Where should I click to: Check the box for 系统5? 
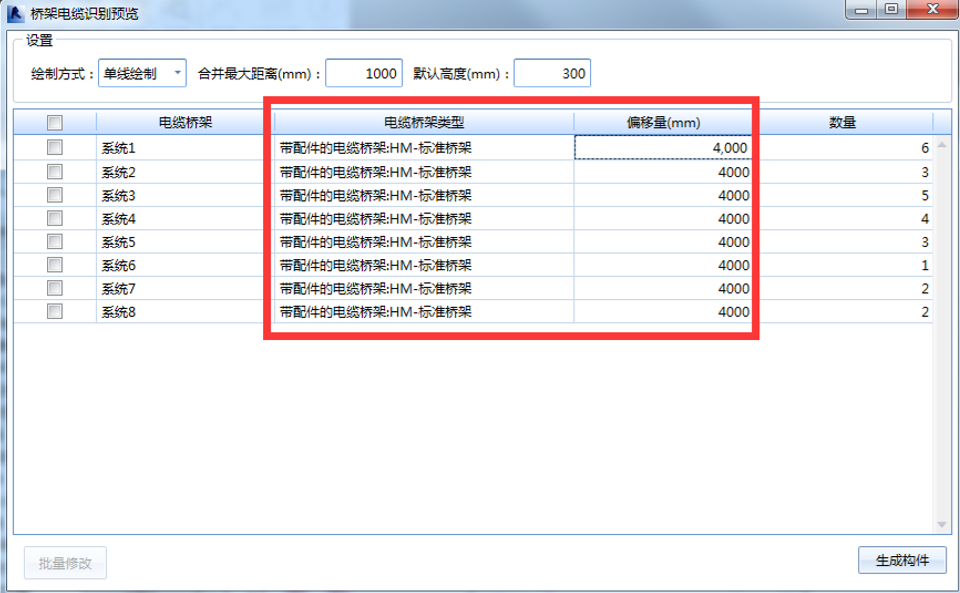pyautogui.click(x=54, y=241)
